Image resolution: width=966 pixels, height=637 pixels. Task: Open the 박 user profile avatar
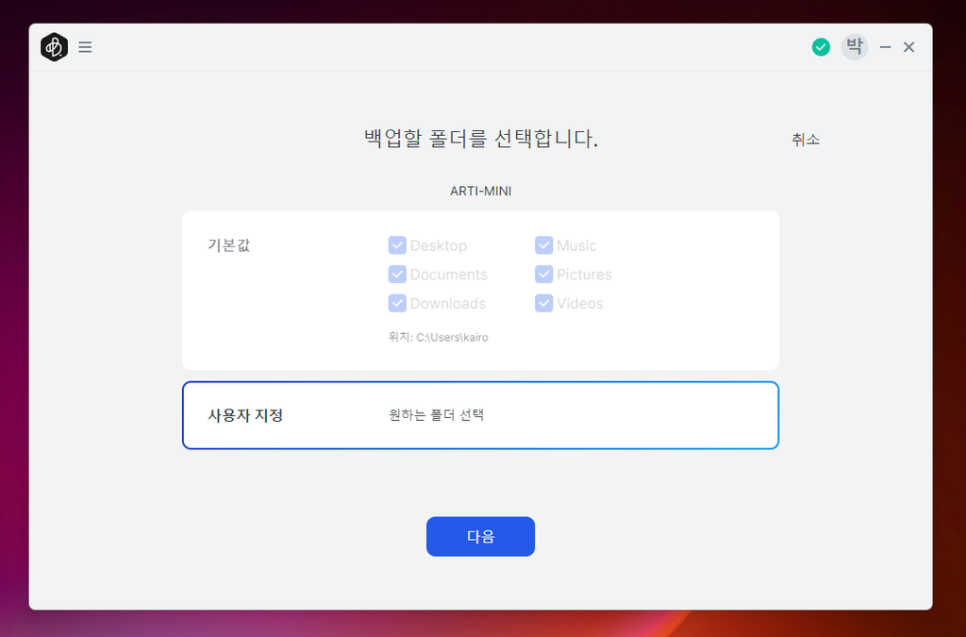click(x=854, y=47)
